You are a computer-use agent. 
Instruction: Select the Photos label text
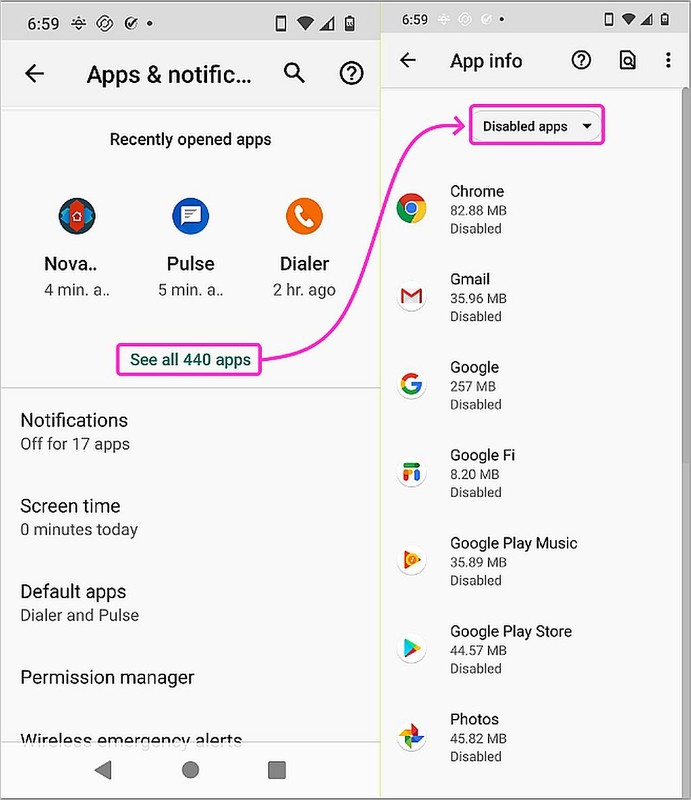point(474,719)
